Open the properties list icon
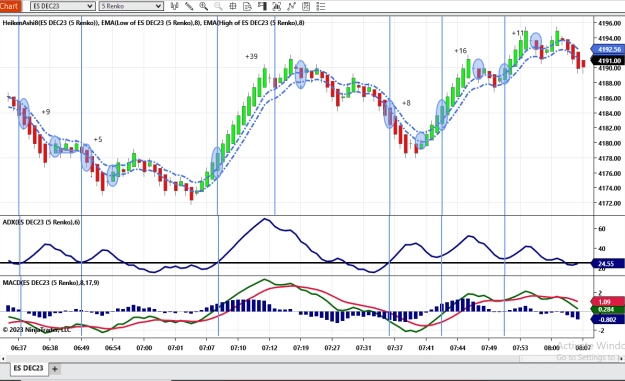Screen dimensions: 625x381 coord(320,6)
